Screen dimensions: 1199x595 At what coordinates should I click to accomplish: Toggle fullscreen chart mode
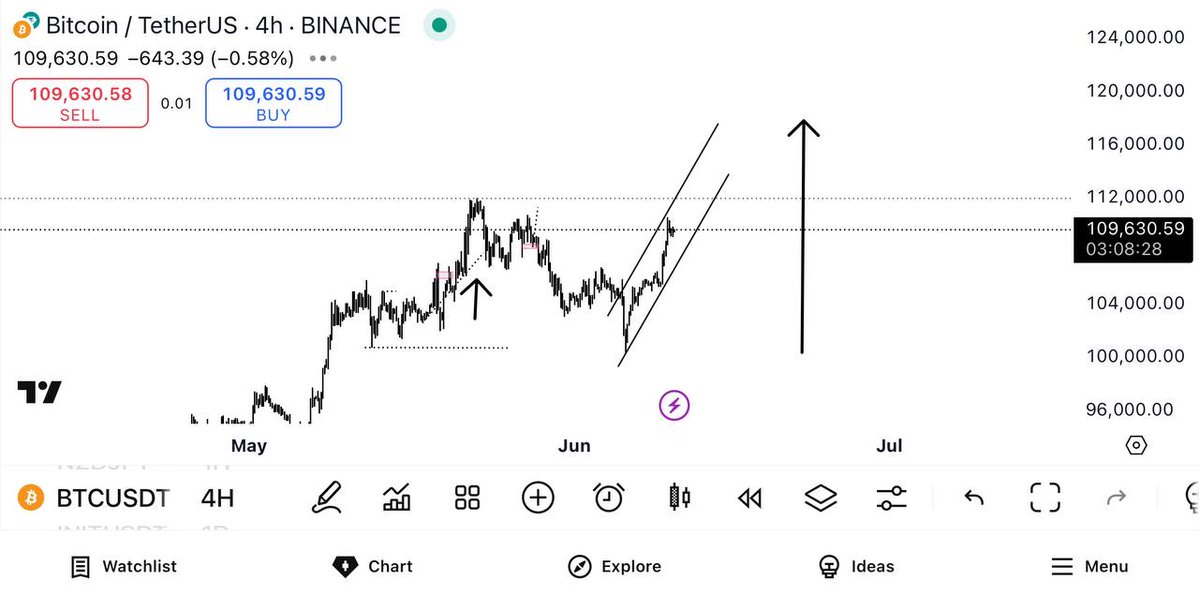(1045, 498)
